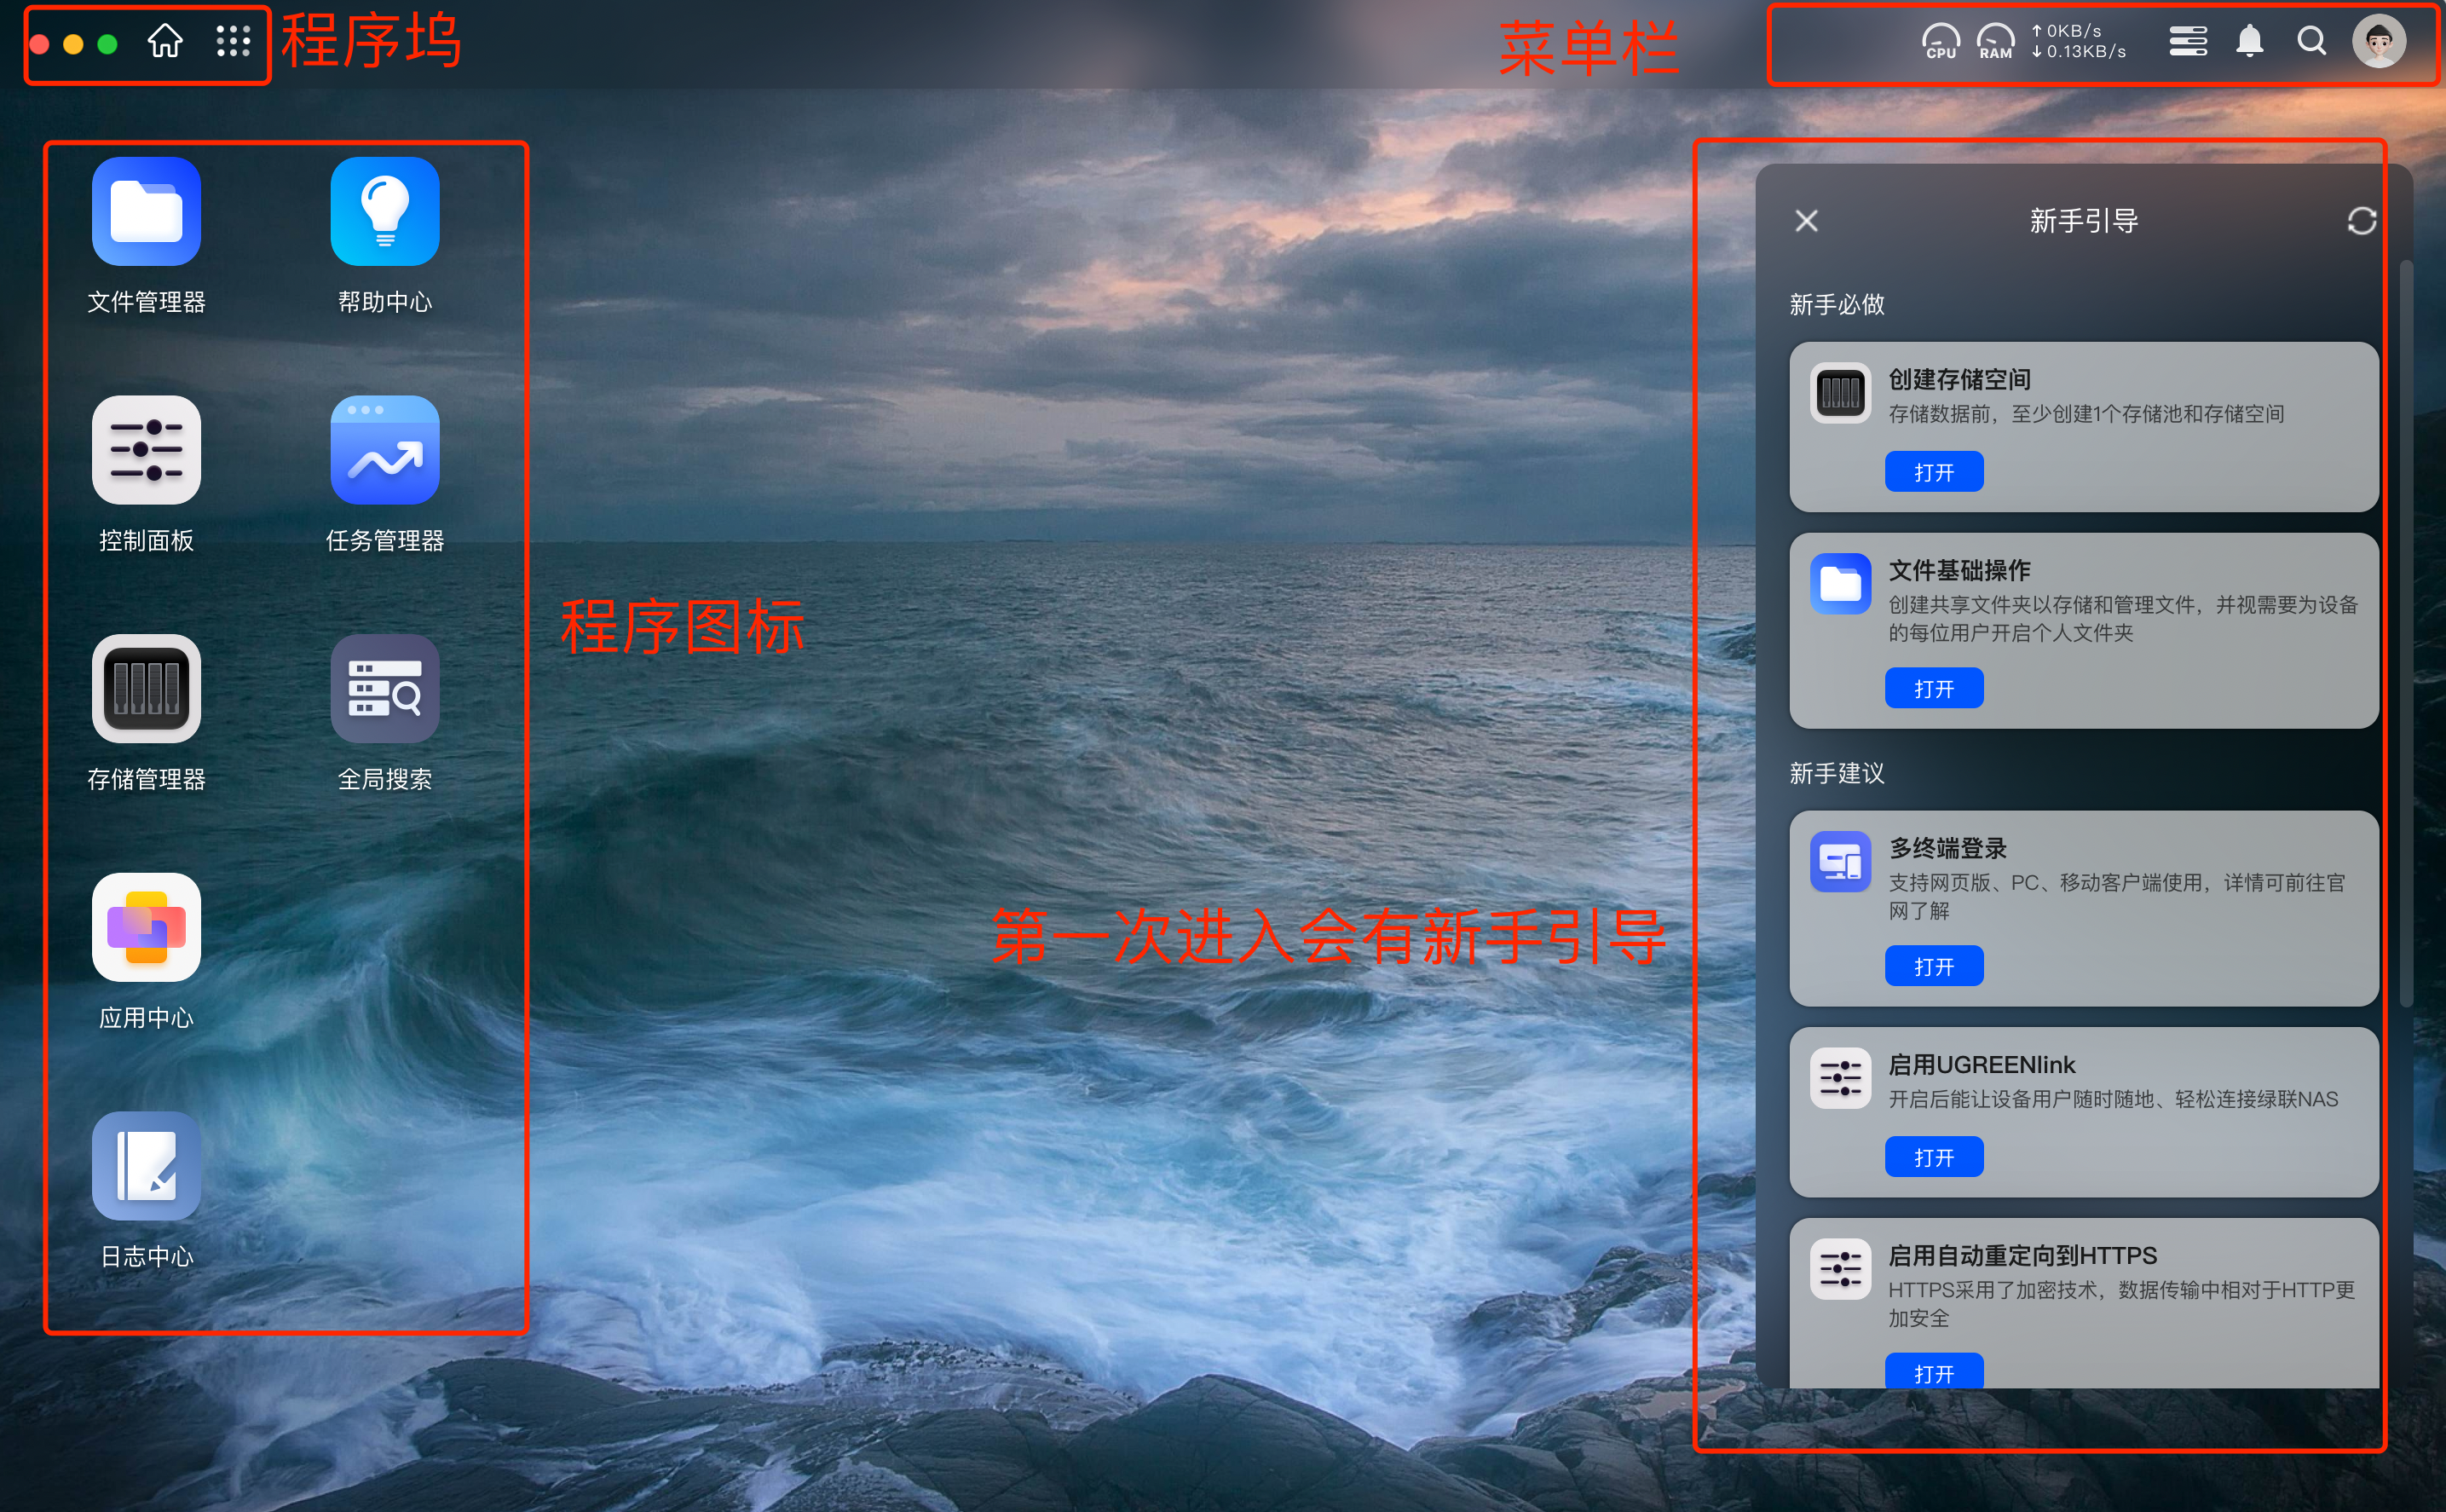Image resolution: width=2446 pixels, height=1512 pixels.
Task: Click the yellow minimize window dot
Action: point(73,44)
